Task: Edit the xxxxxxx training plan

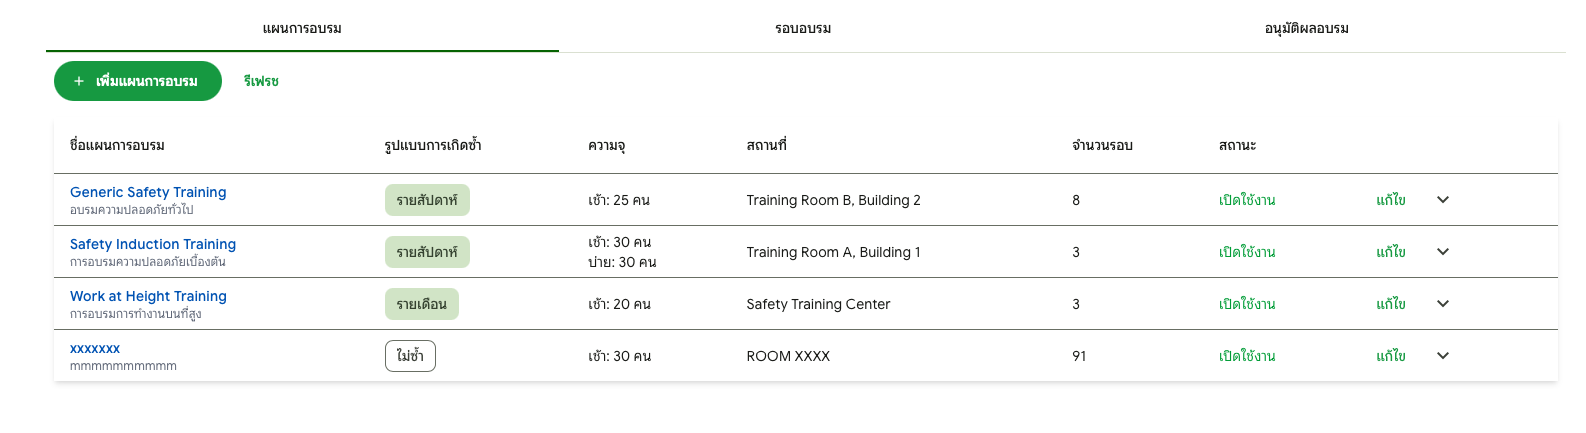Action: pyautogui.click(x=1390, y=356)
